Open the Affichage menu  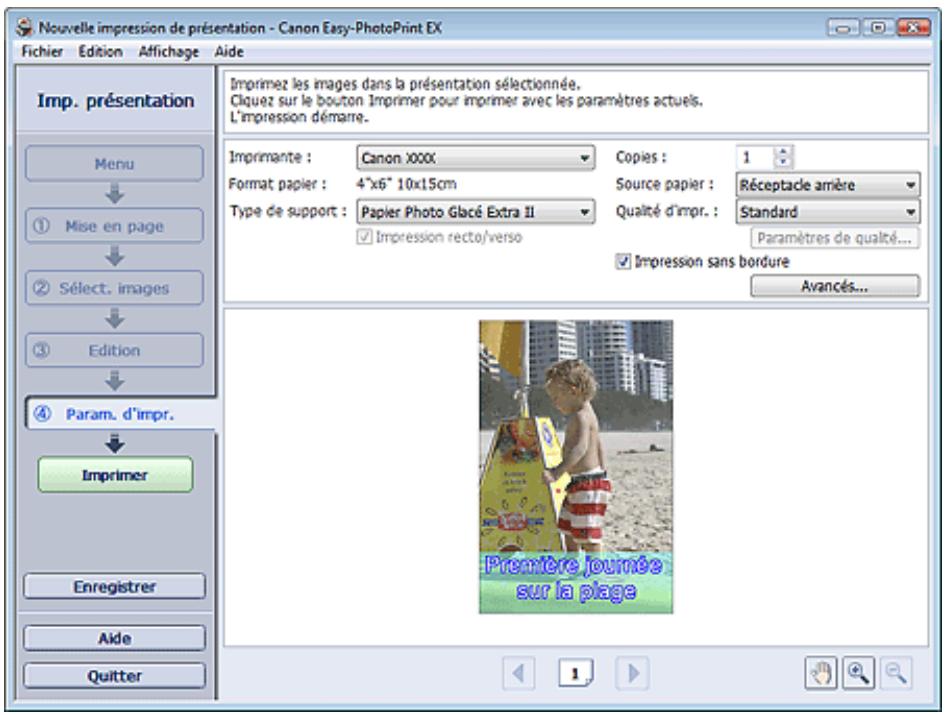click(x=169, y=52)
